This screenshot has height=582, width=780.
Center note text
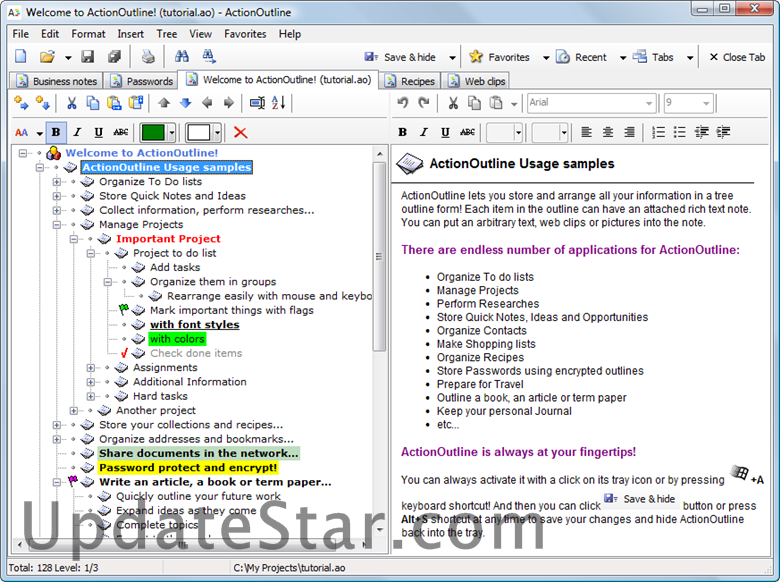click(608, 132)
